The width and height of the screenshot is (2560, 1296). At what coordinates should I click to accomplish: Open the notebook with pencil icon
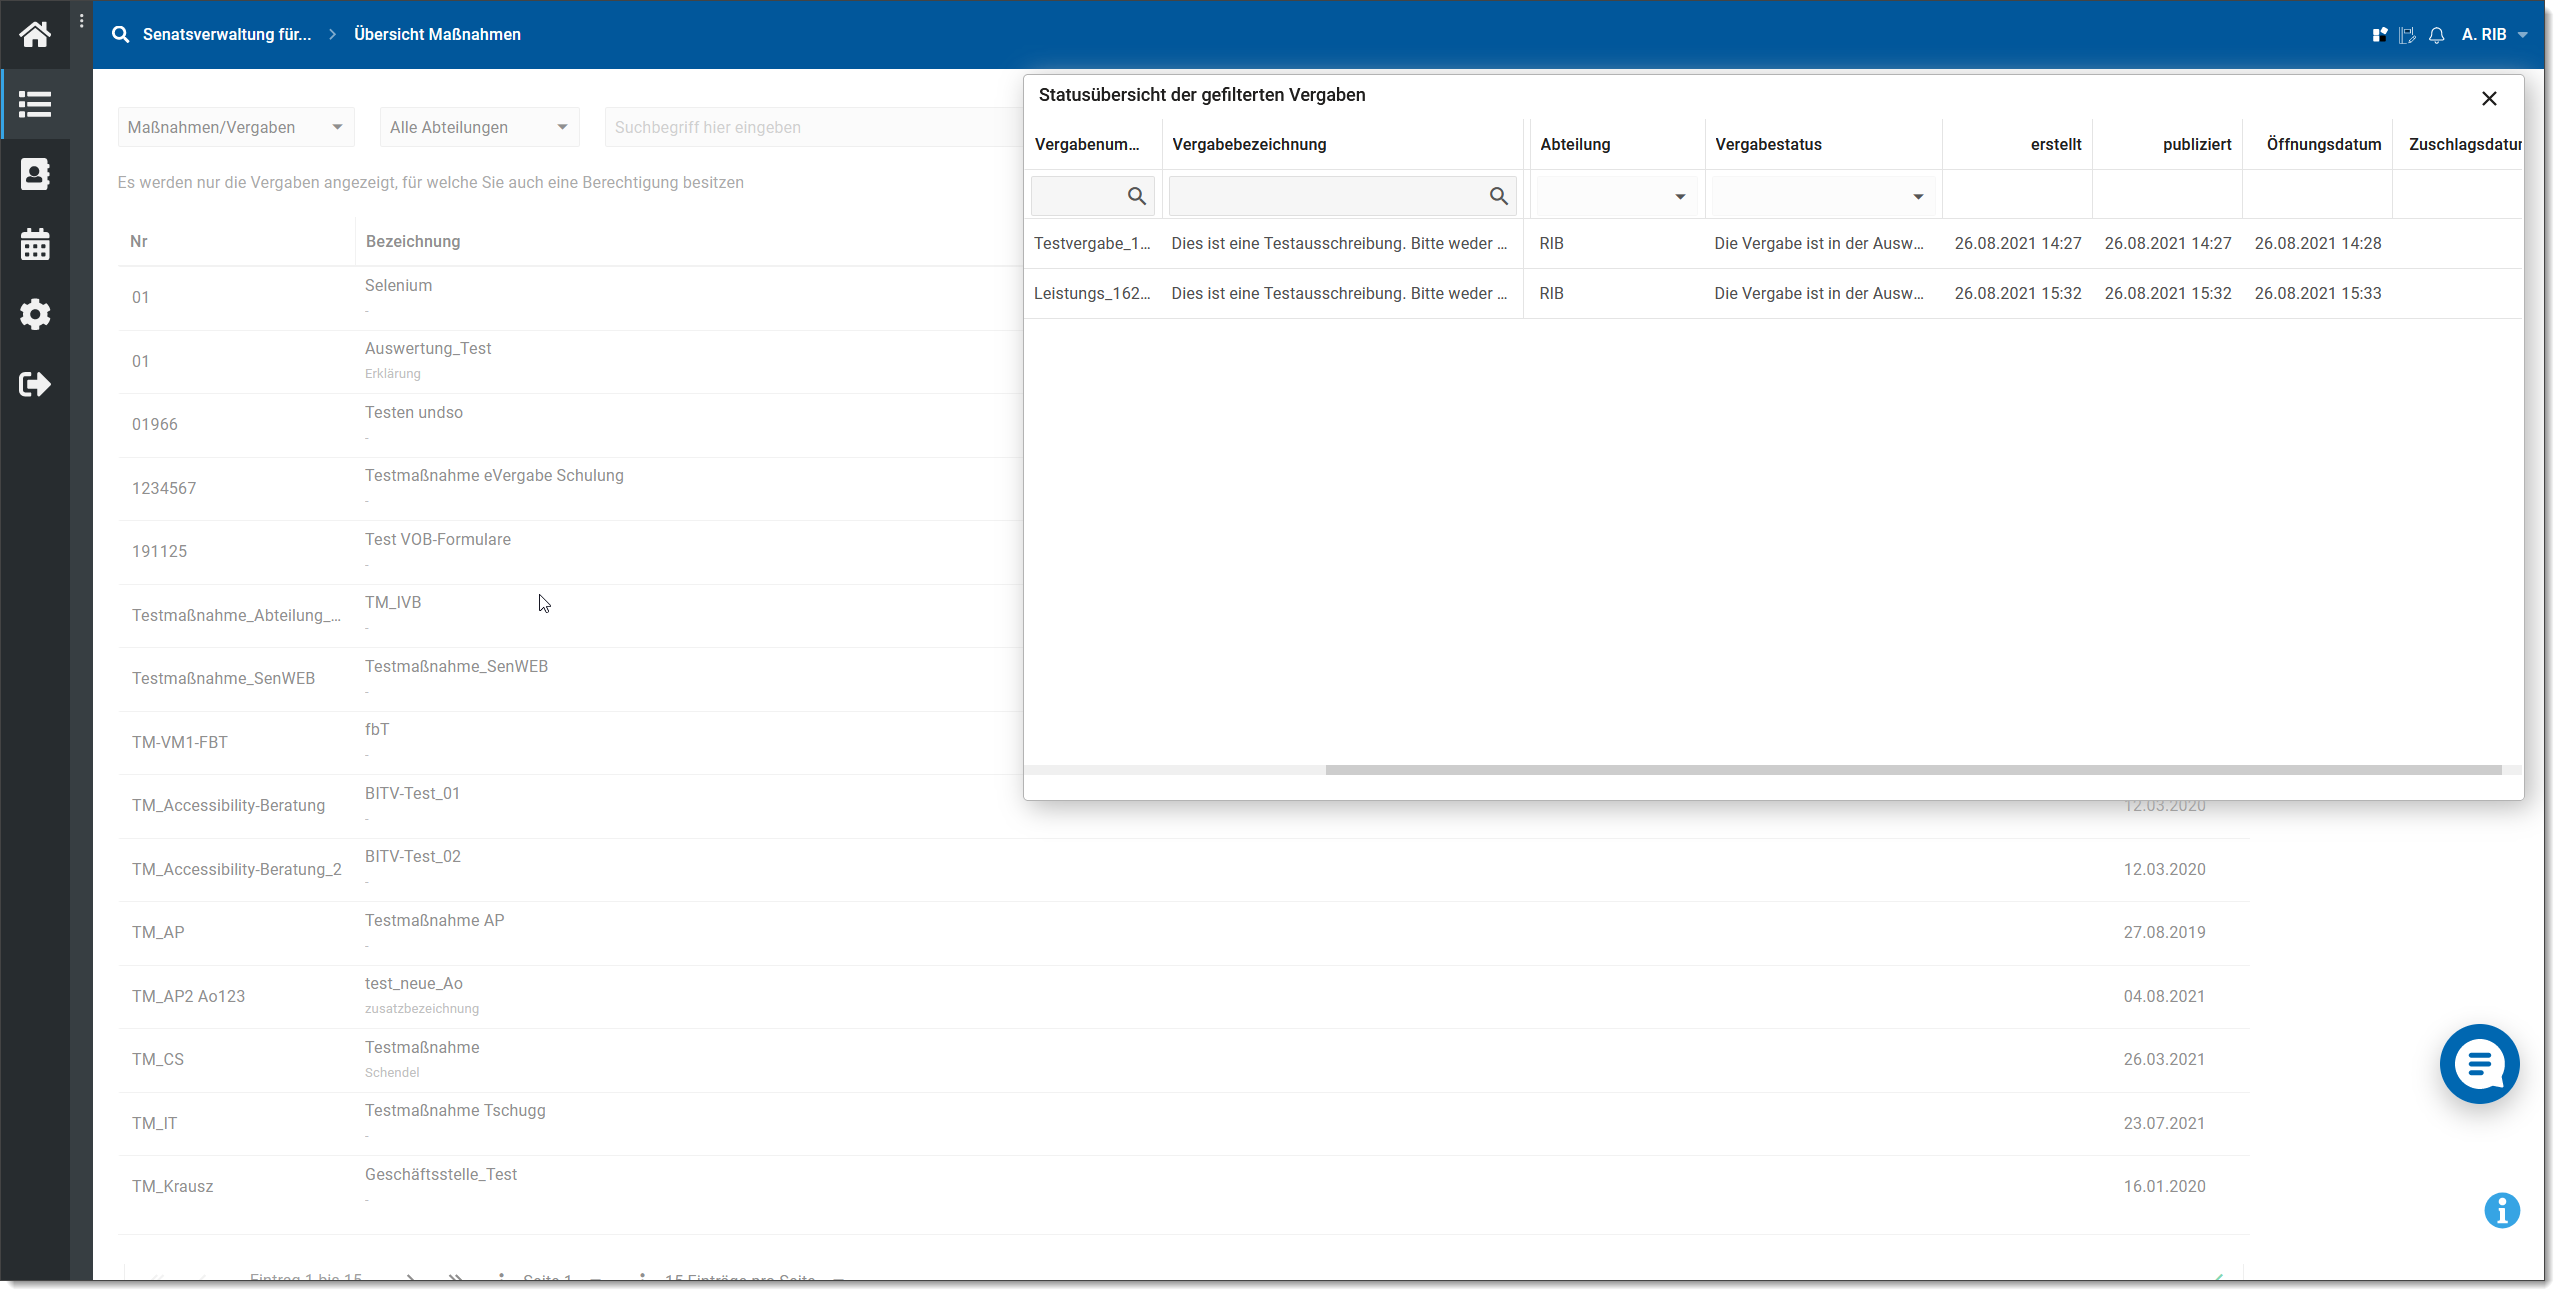[2408, 35]
